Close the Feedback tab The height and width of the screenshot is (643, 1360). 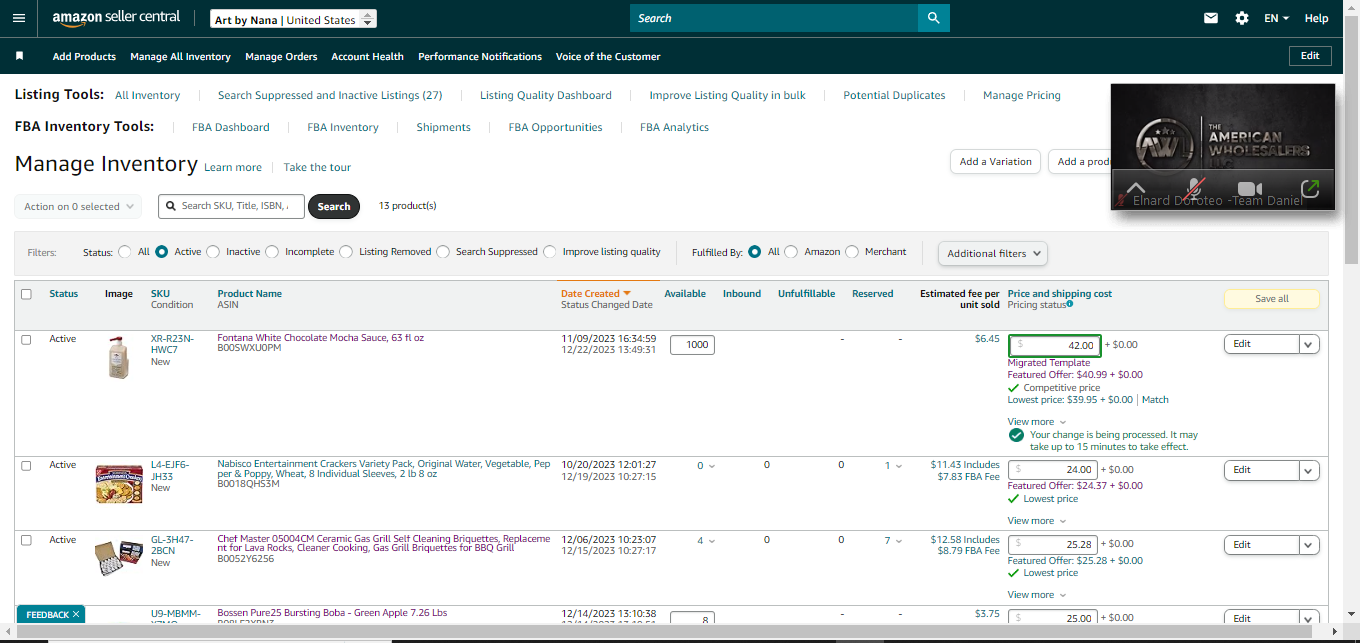pos(76,614)
